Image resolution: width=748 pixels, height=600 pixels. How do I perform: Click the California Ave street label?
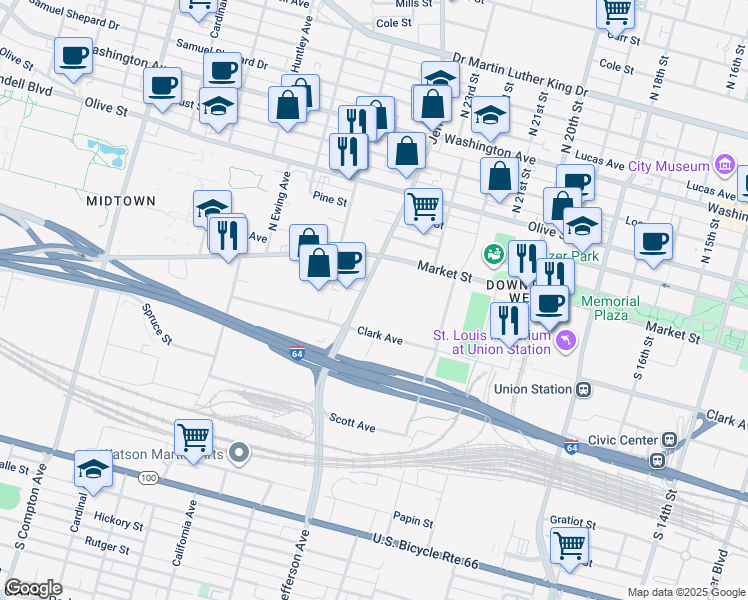click(x=184, y=533)
